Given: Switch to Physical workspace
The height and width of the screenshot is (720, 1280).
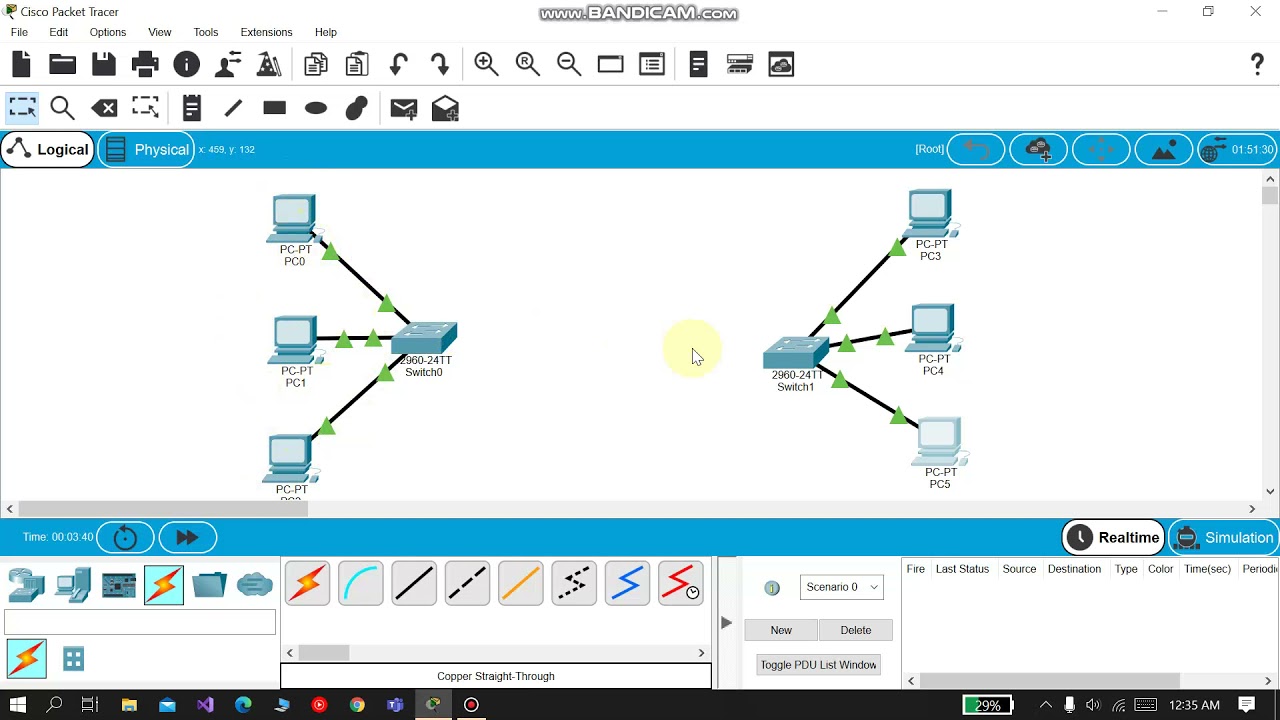Looking at the screenshot, I should point(146,150).
